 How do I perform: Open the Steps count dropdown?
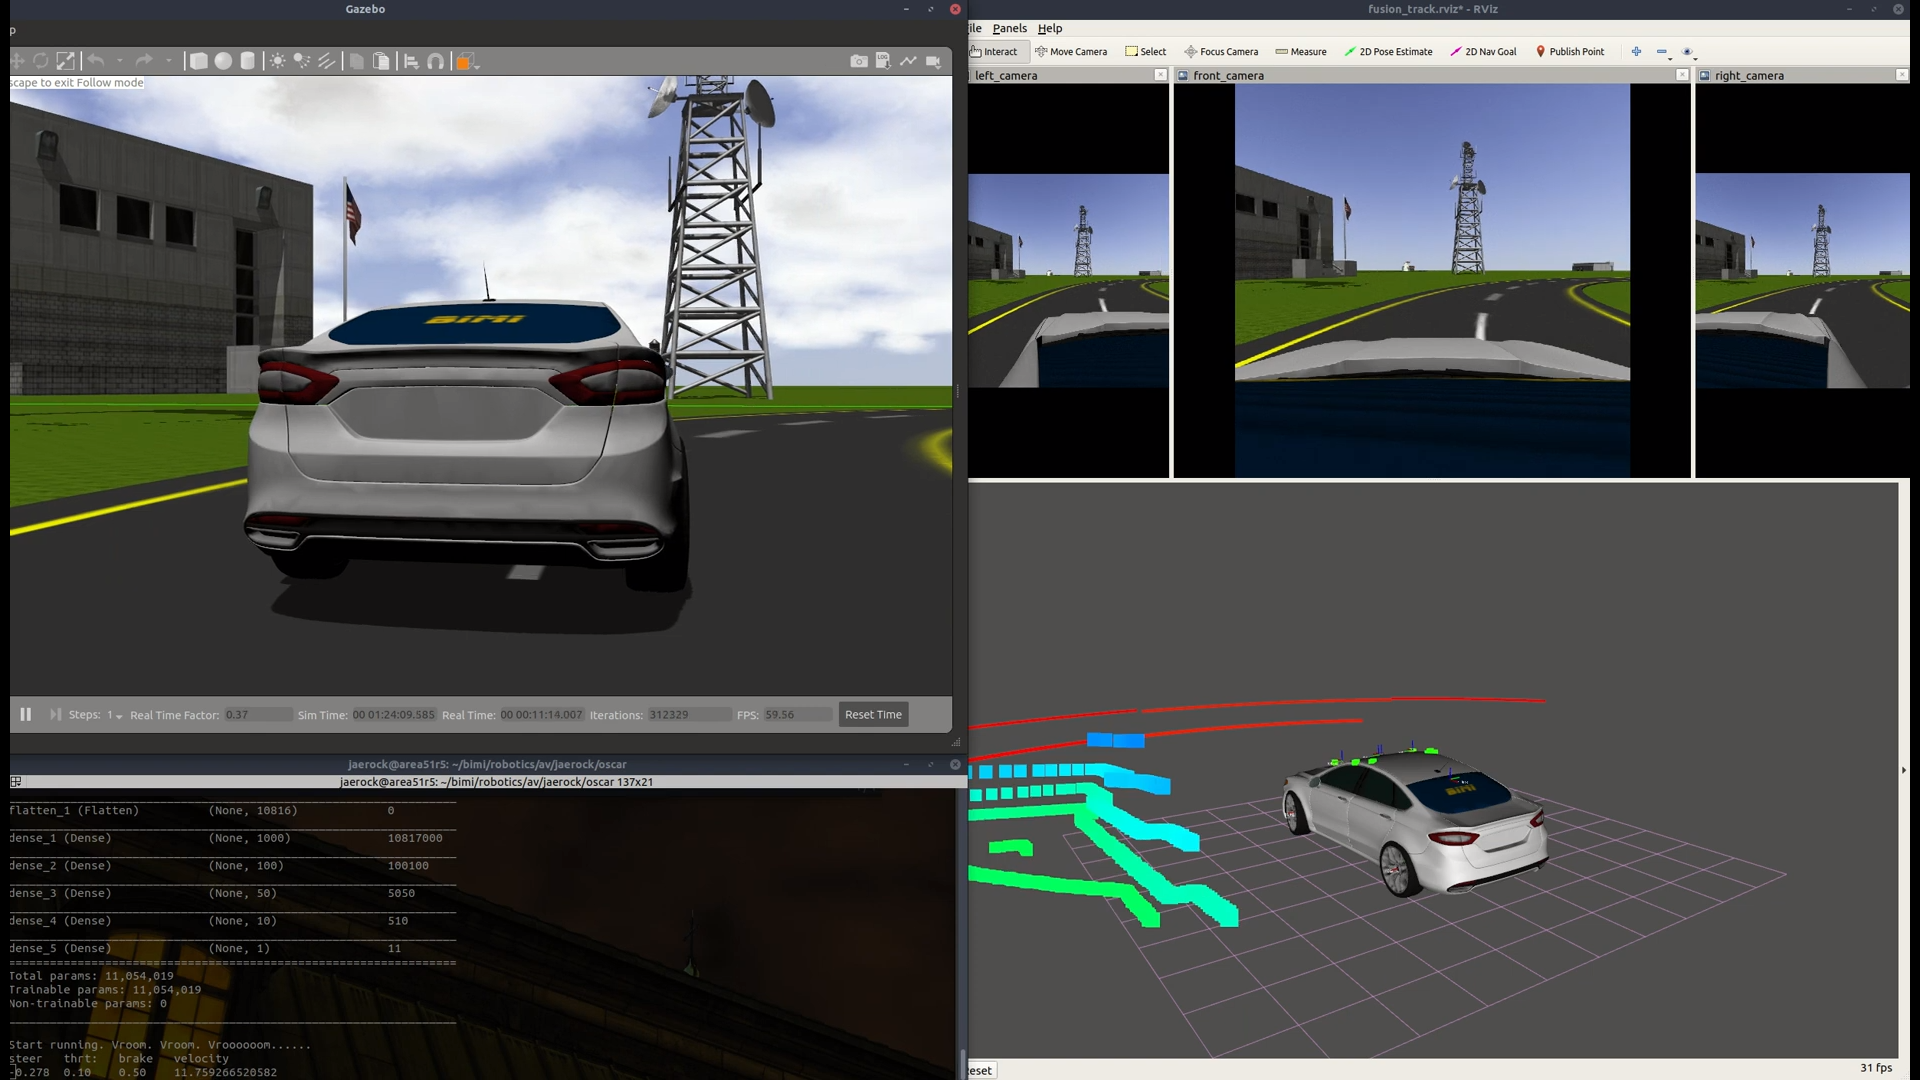pos(115,715)
